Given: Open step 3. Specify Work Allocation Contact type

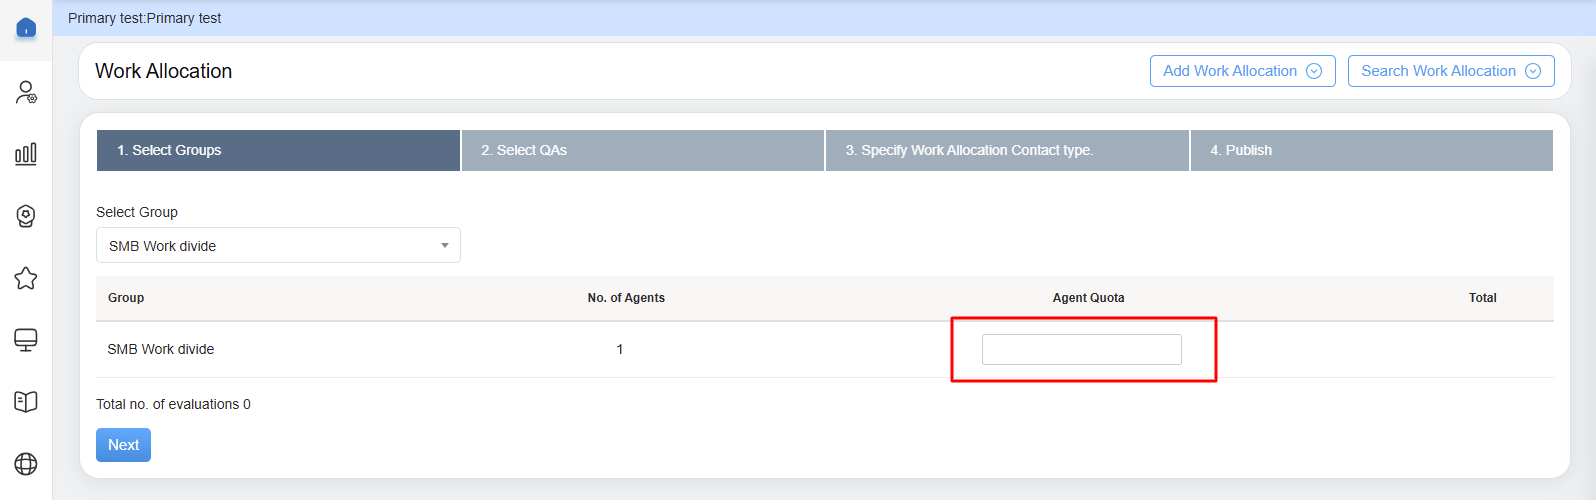Looking at the screenshot, I should tap(1007, 150).
